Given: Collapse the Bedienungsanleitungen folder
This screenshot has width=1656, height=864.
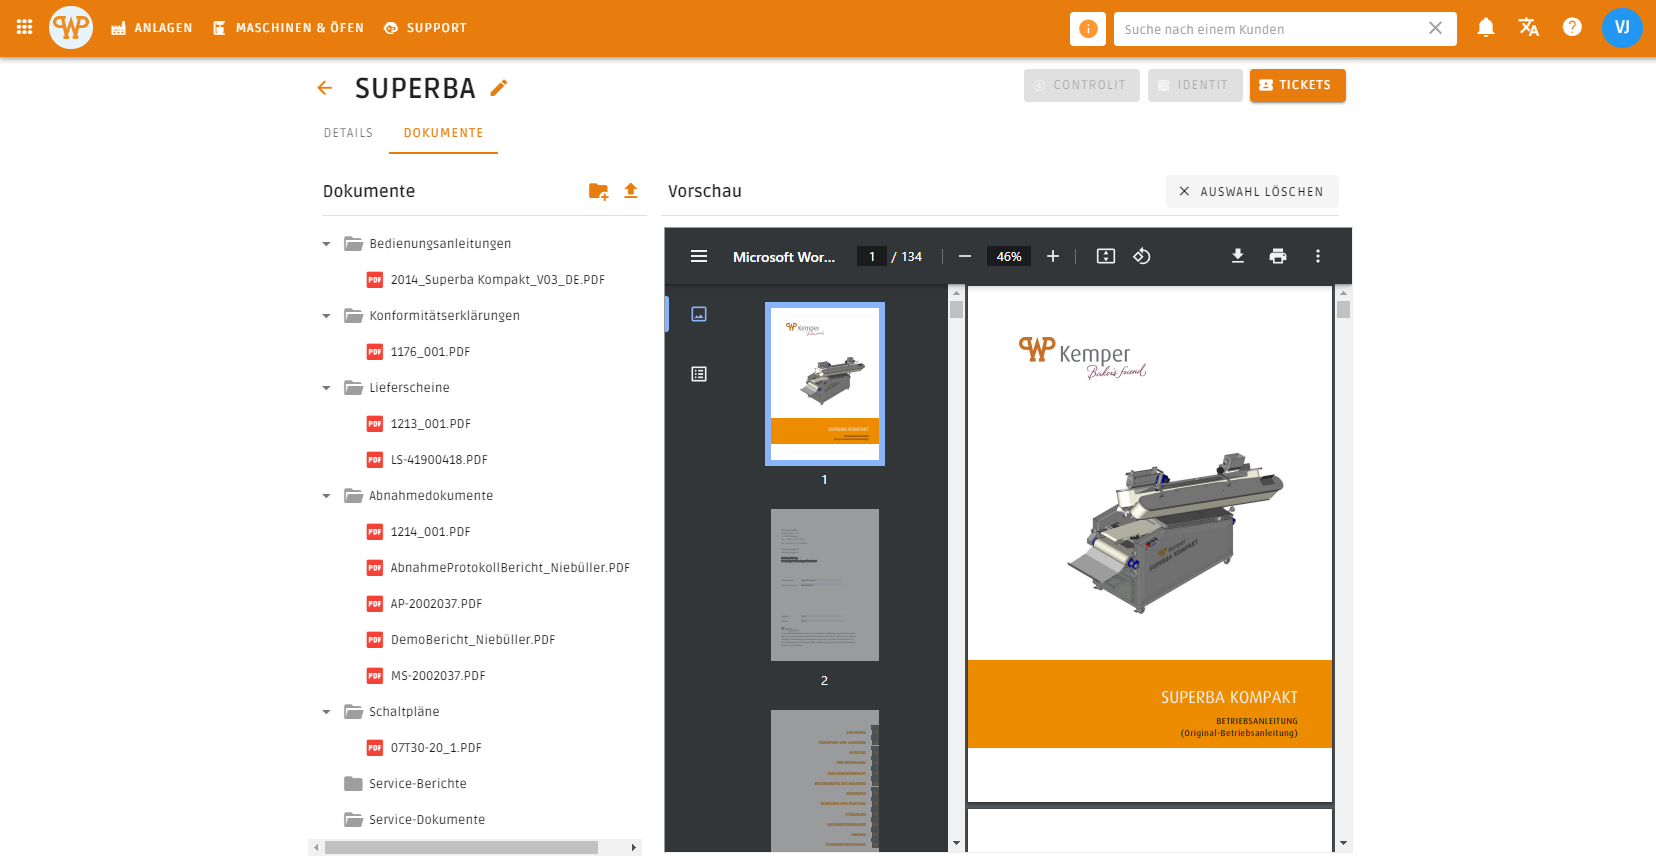Looking at the screenshot, I should point(326,244).
